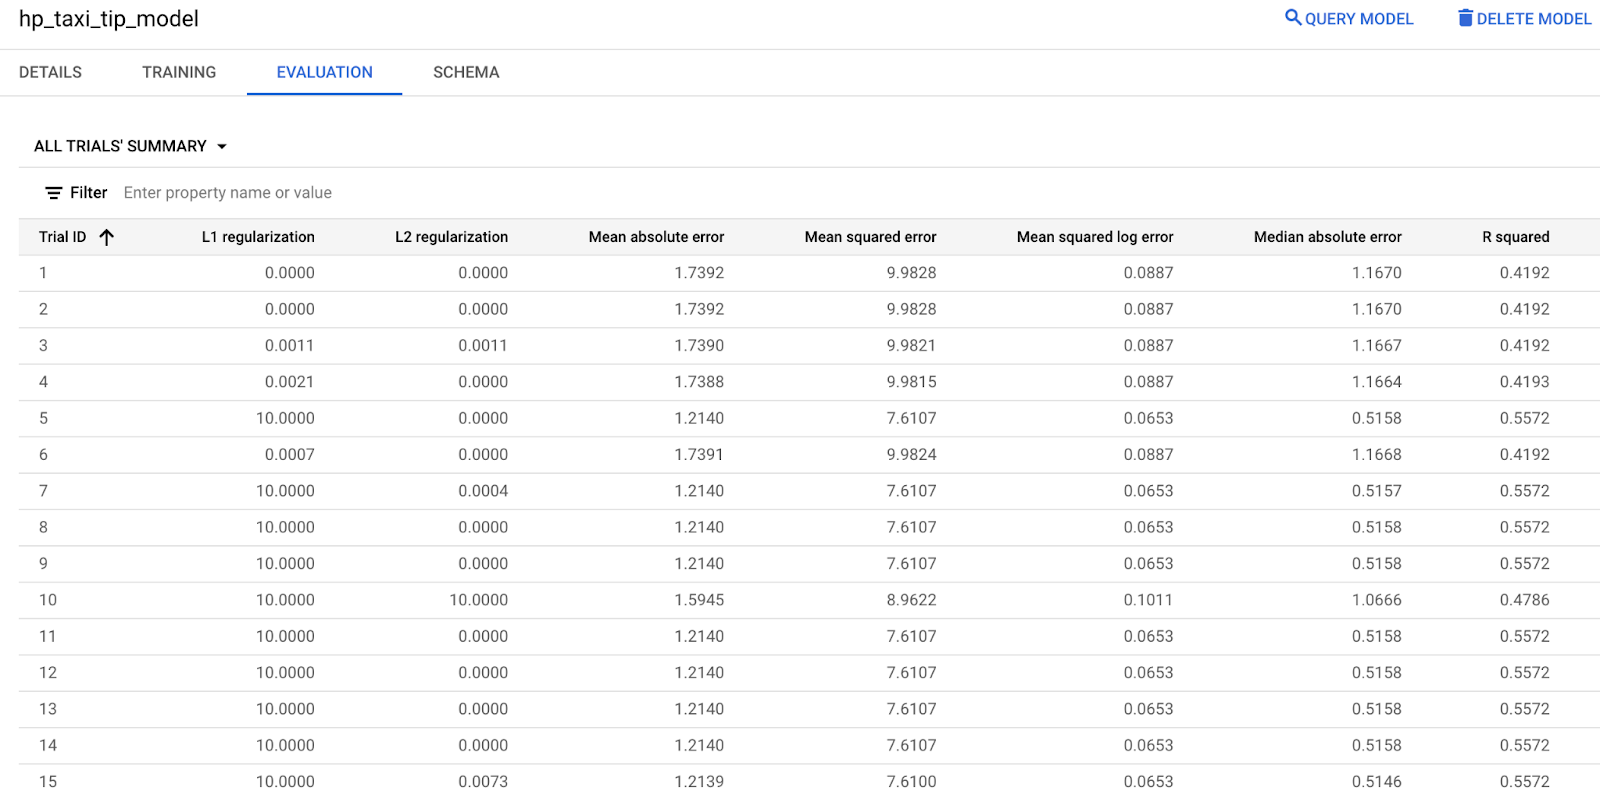
Task: Click mean absolute error 1.2139
Action: tap(699, 782)
